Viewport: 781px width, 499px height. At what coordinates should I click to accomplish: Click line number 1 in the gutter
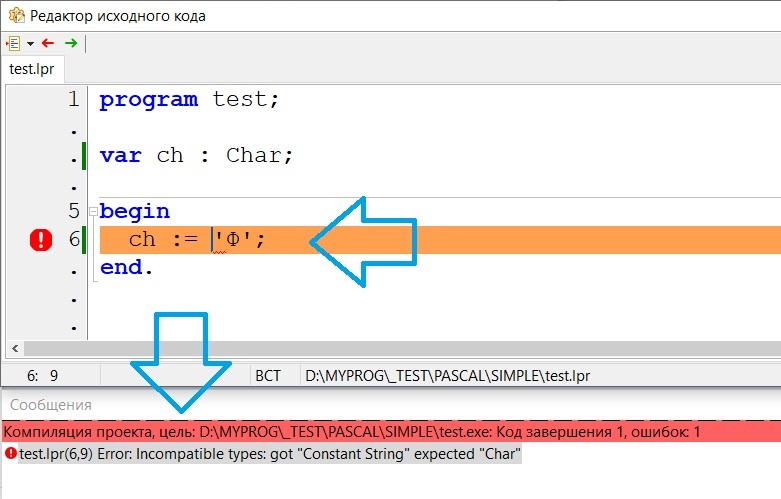click(74, 99)
